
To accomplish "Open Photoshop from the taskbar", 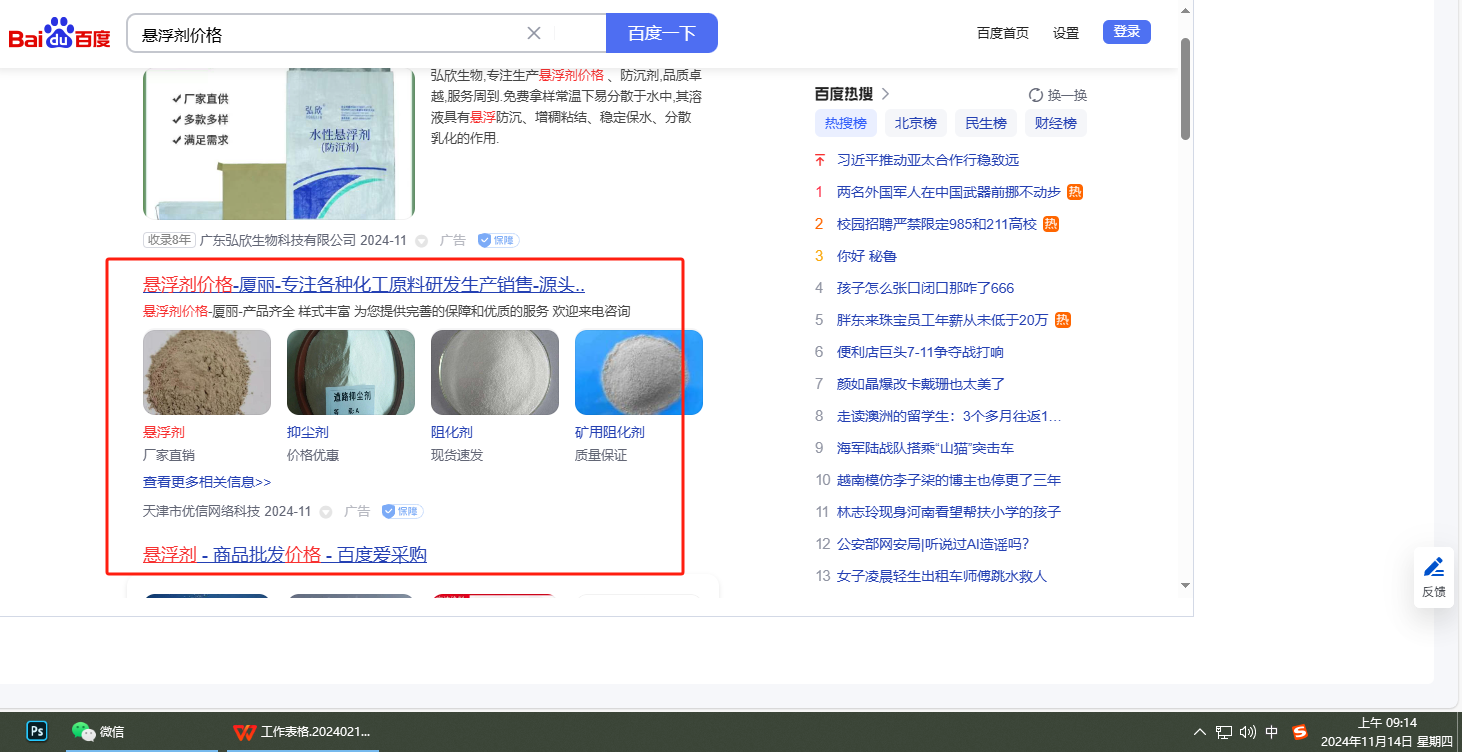I will tap(37, 731).
